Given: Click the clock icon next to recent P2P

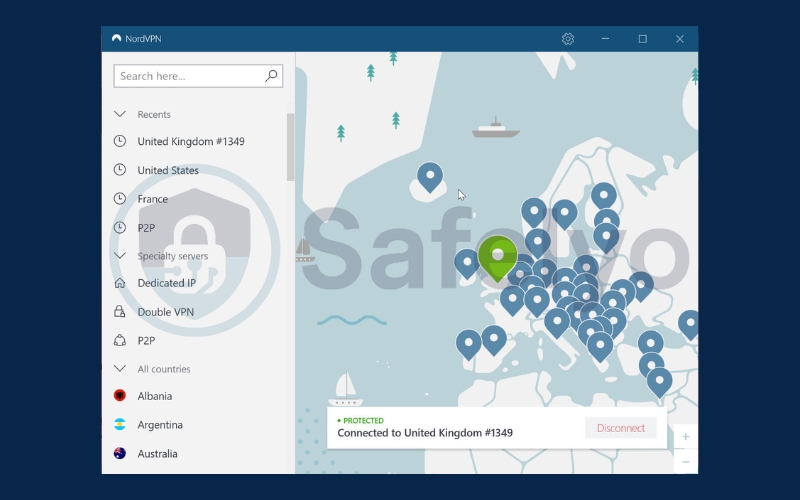Looking at the screenshot, I should coord(120,228).
